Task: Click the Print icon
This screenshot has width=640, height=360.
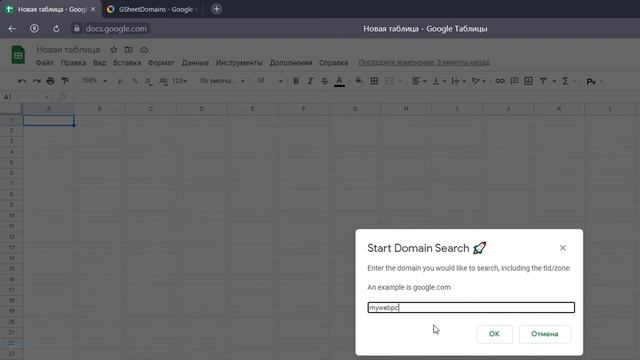Action: (x=51, y=81)
